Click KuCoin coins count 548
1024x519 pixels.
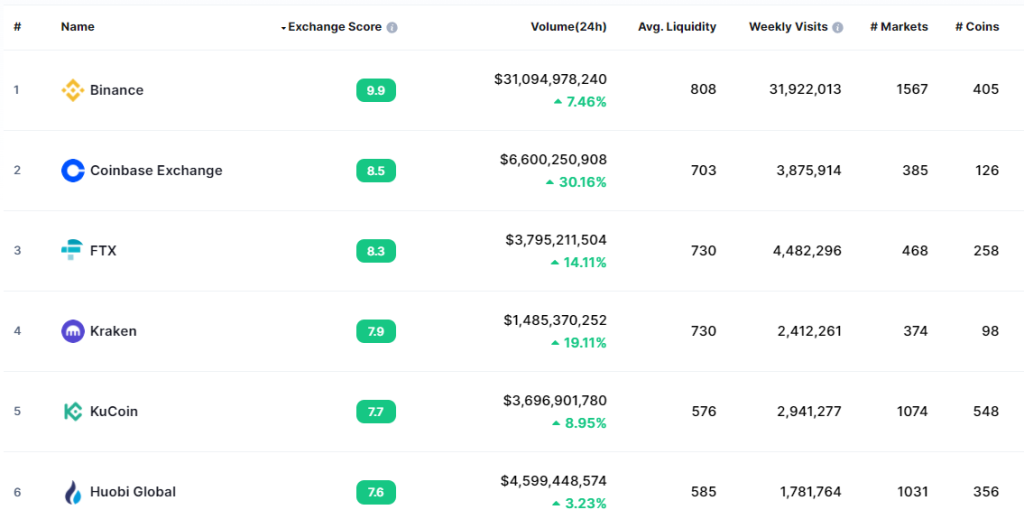[x=986, y=411]
